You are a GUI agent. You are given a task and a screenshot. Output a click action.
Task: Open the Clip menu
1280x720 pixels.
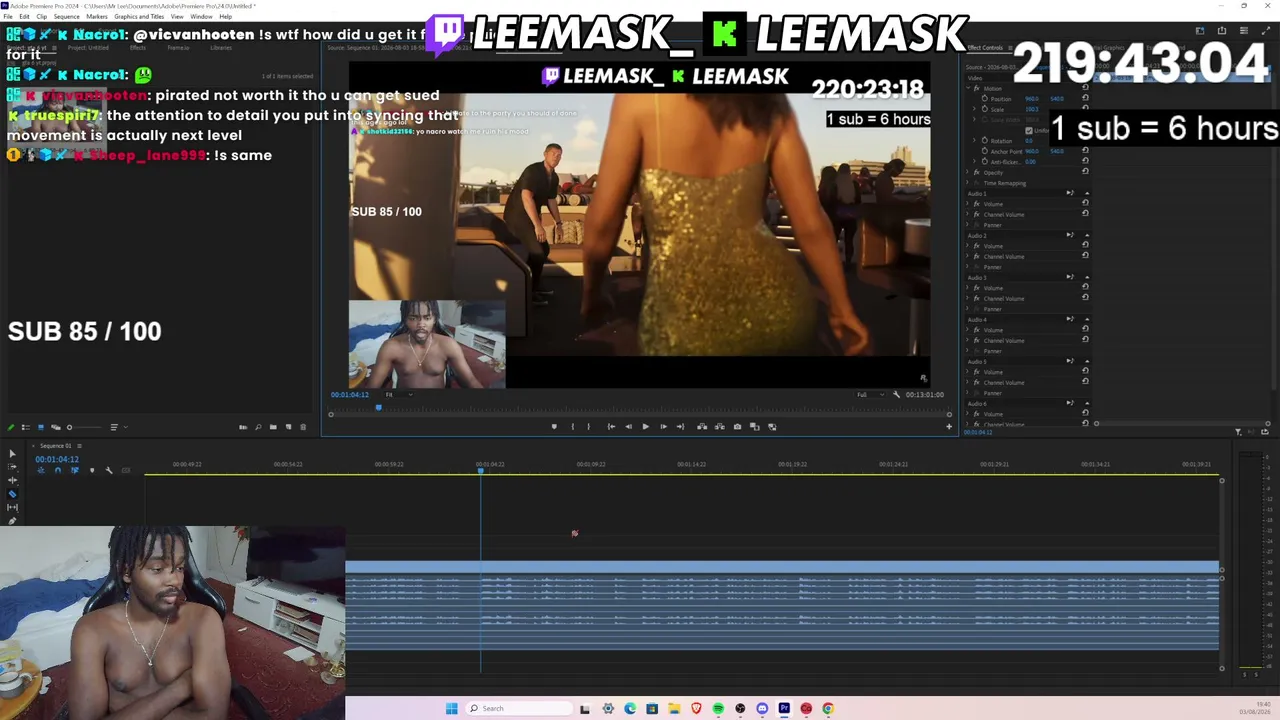tap(41, 17)
